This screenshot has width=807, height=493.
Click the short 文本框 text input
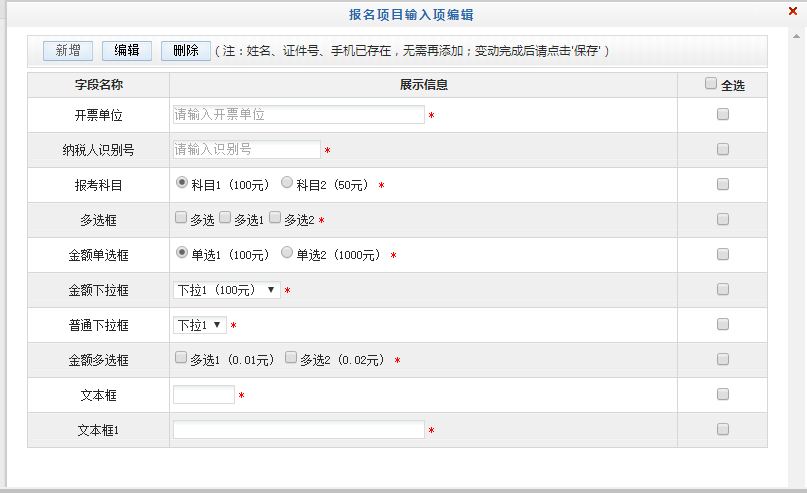pyautogui.click(x=204, y=395)
